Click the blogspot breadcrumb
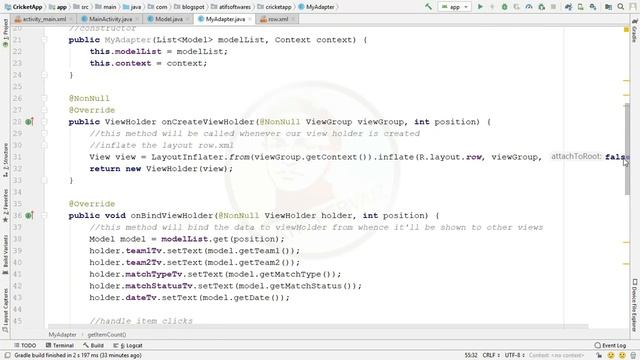The image size is (640, 360). tap(189, 7)
